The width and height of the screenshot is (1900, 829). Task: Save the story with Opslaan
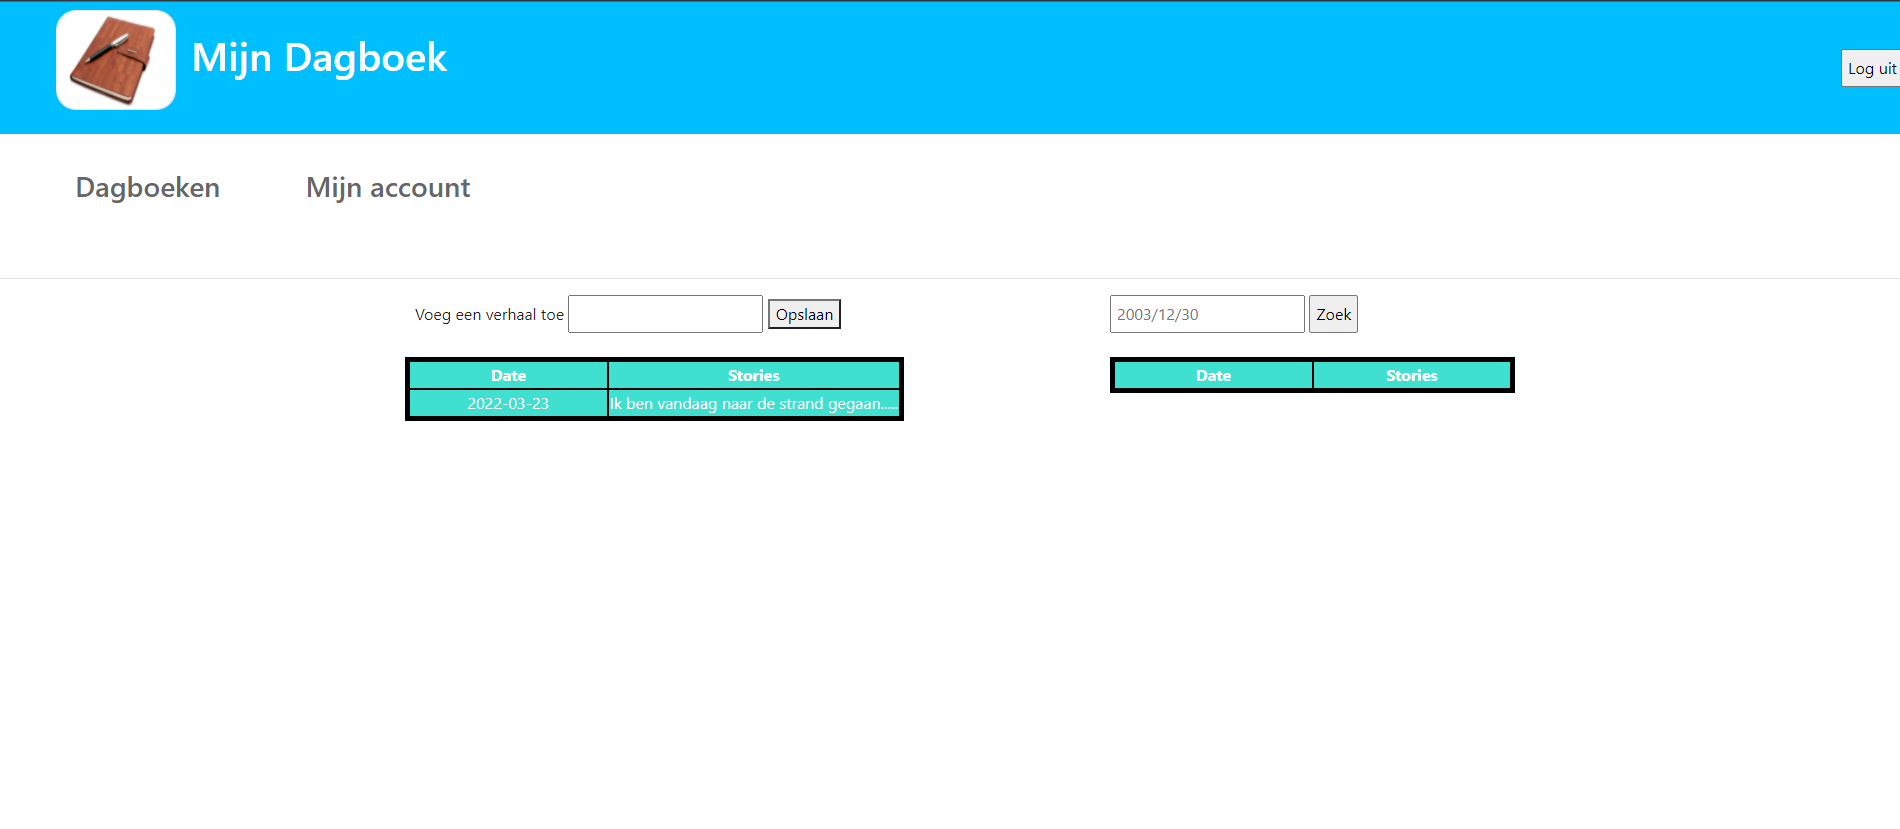click(804, 315)
